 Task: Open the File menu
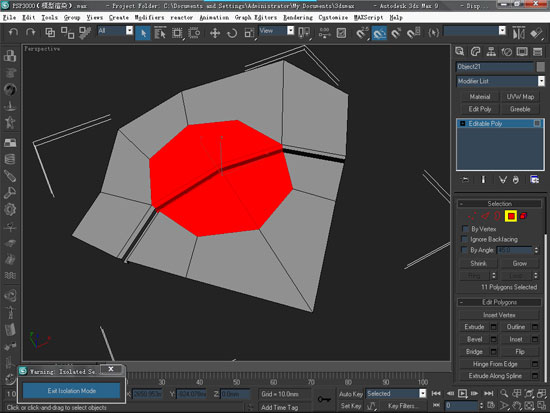(x=9, y=18)
